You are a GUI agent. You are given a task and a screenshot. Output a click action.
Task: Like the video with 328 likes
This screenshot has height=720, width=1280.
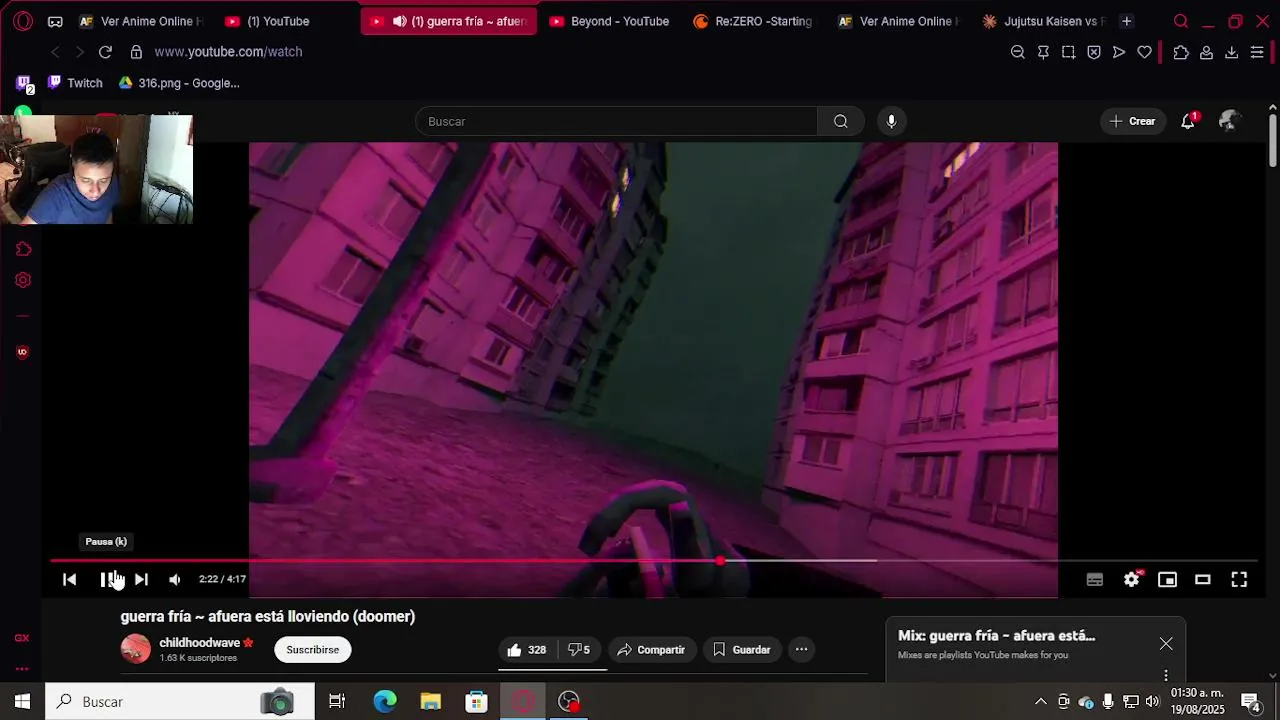coord(526,650)
